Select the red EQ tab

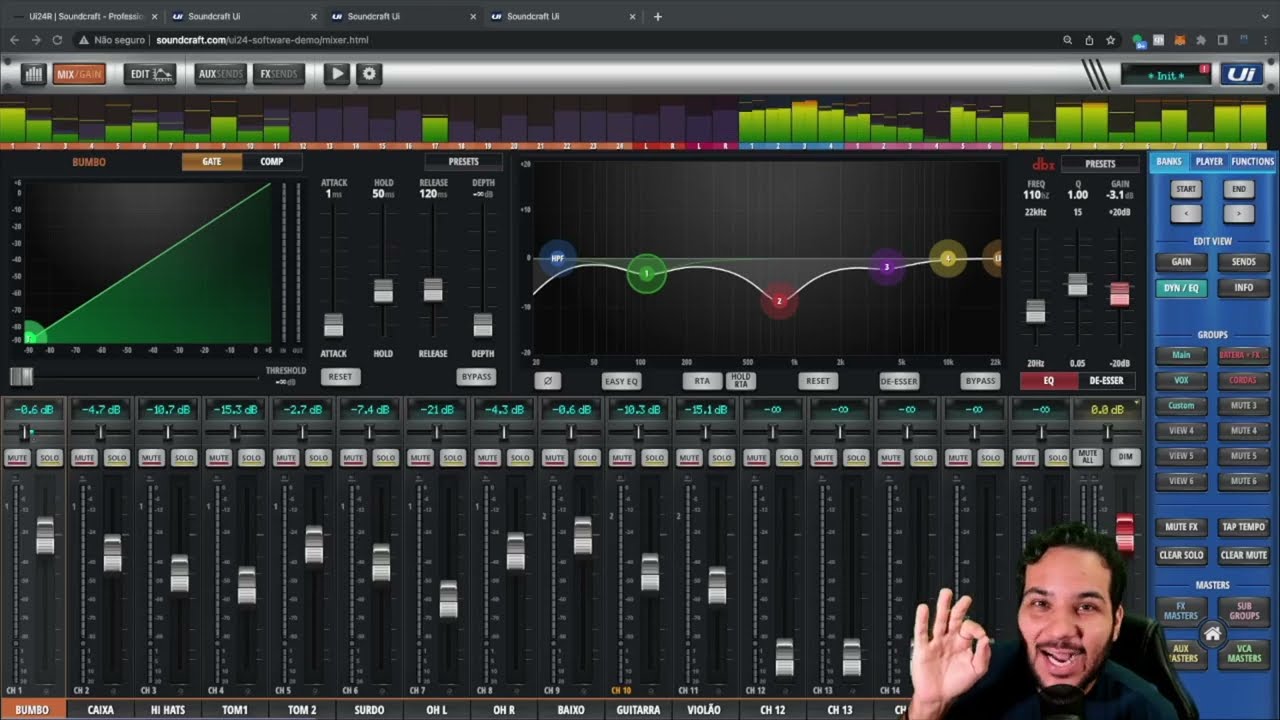(1049, 380)
